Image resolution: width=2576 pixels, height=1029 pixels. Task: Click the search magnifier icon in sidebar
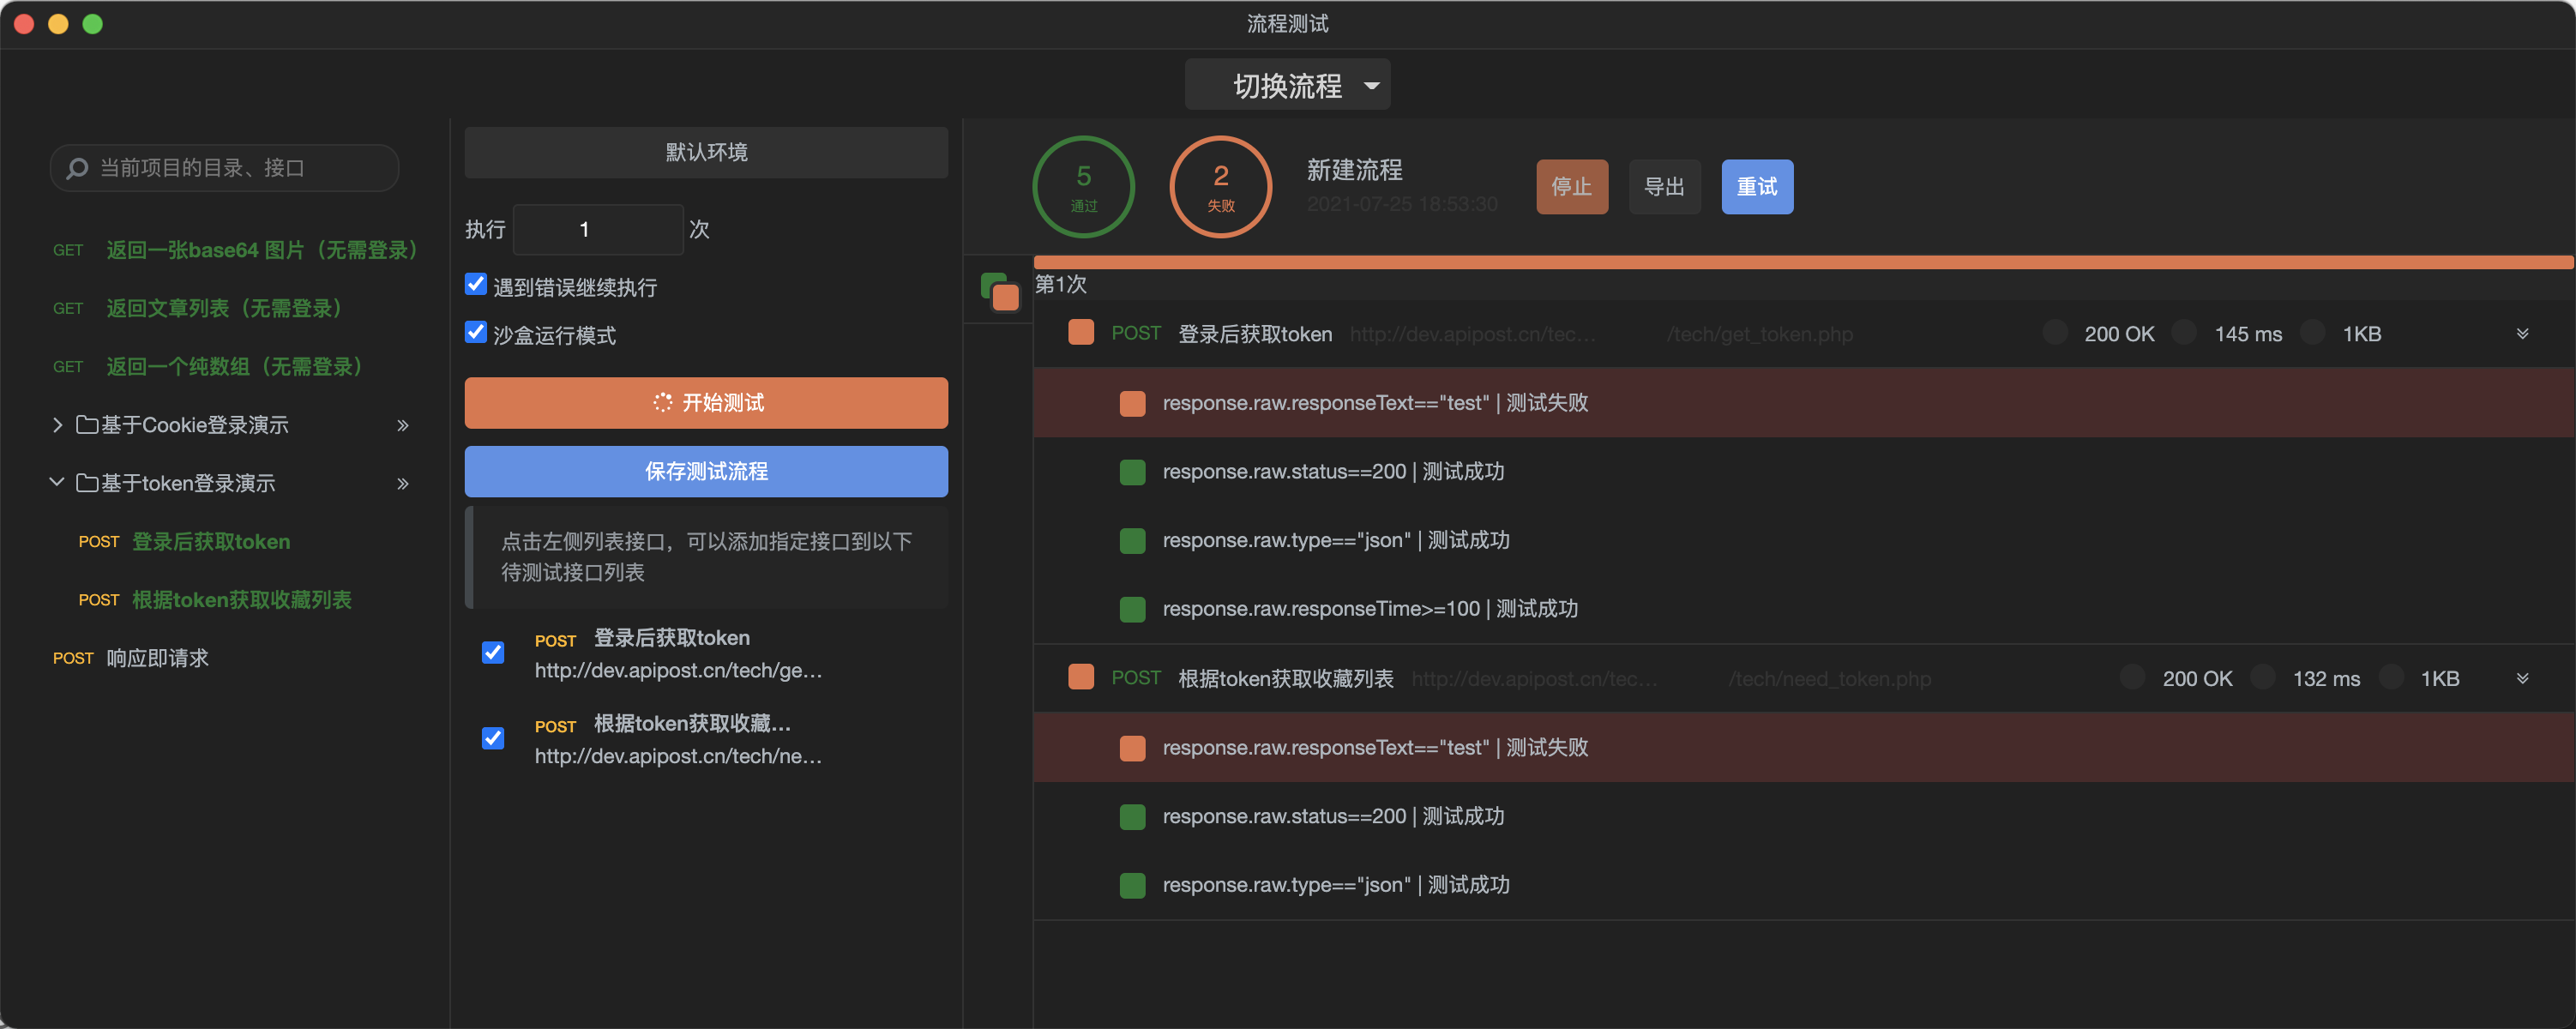(x=77, y=168)
